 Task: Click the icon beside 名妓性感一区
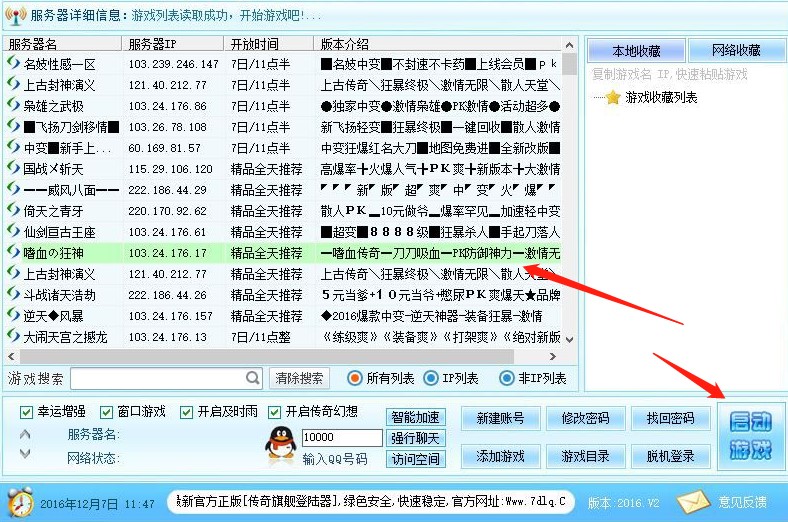click(13, 63)
